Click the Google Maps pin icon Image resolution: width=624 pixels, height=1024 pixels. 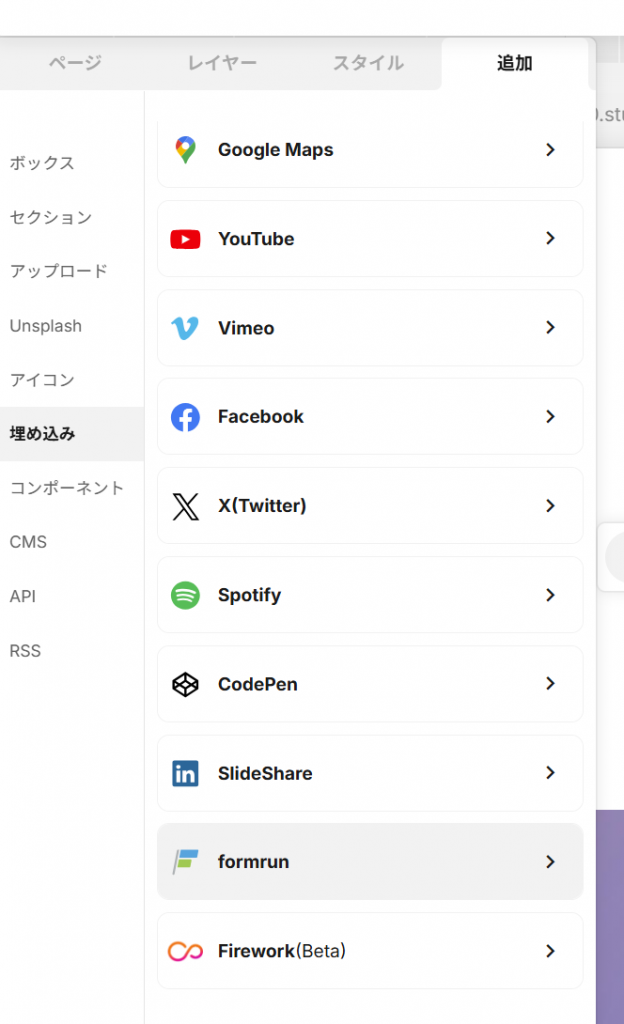coord(187,149)
